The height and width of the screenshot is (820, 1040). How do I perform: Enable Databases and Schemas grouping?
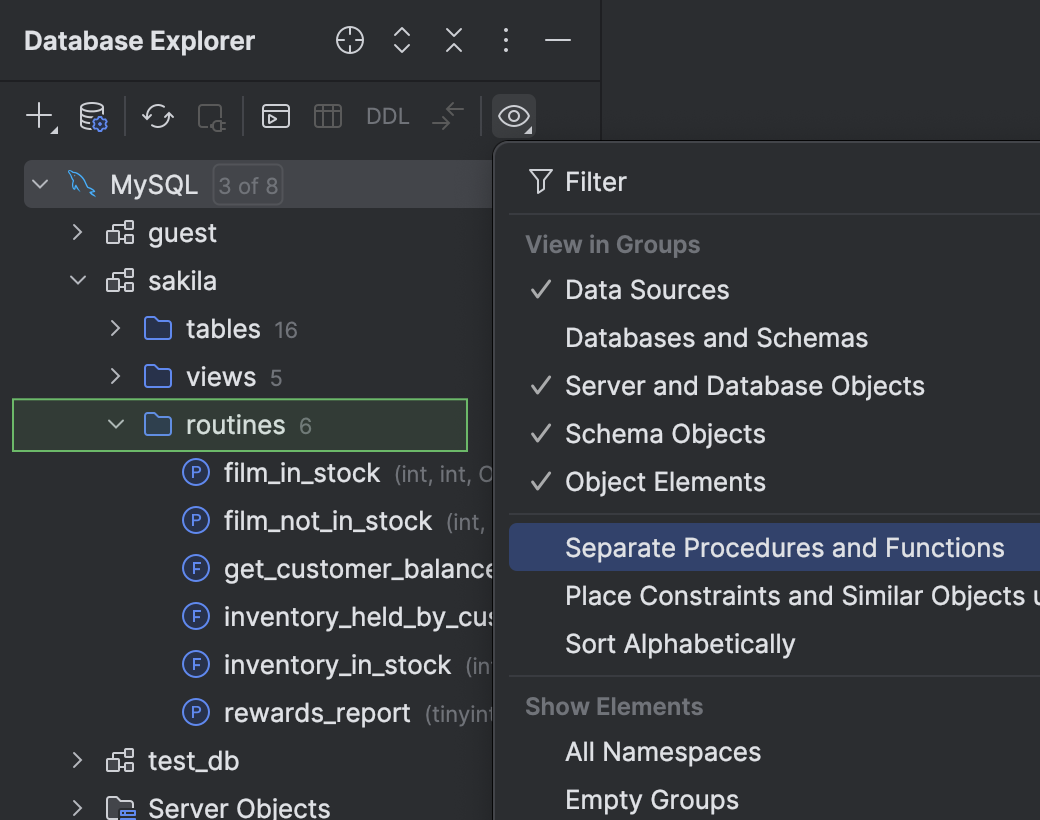(716, 337)
